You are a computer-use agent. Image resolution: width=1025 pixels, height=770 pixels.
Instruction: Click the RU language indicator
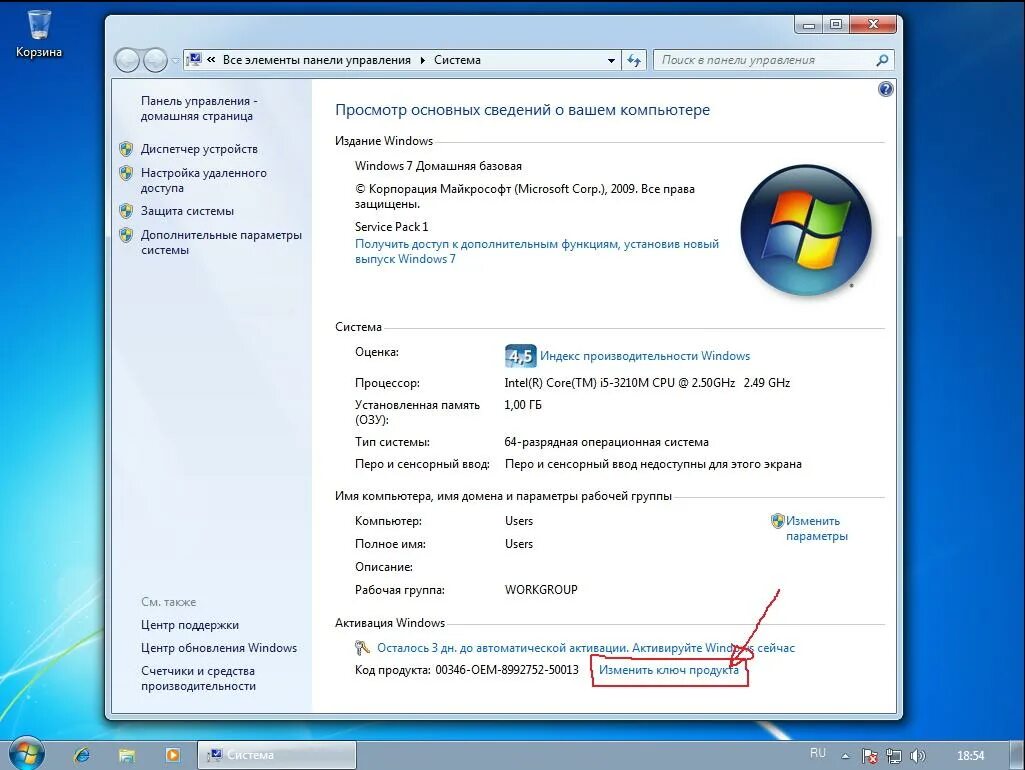(818, 753)
